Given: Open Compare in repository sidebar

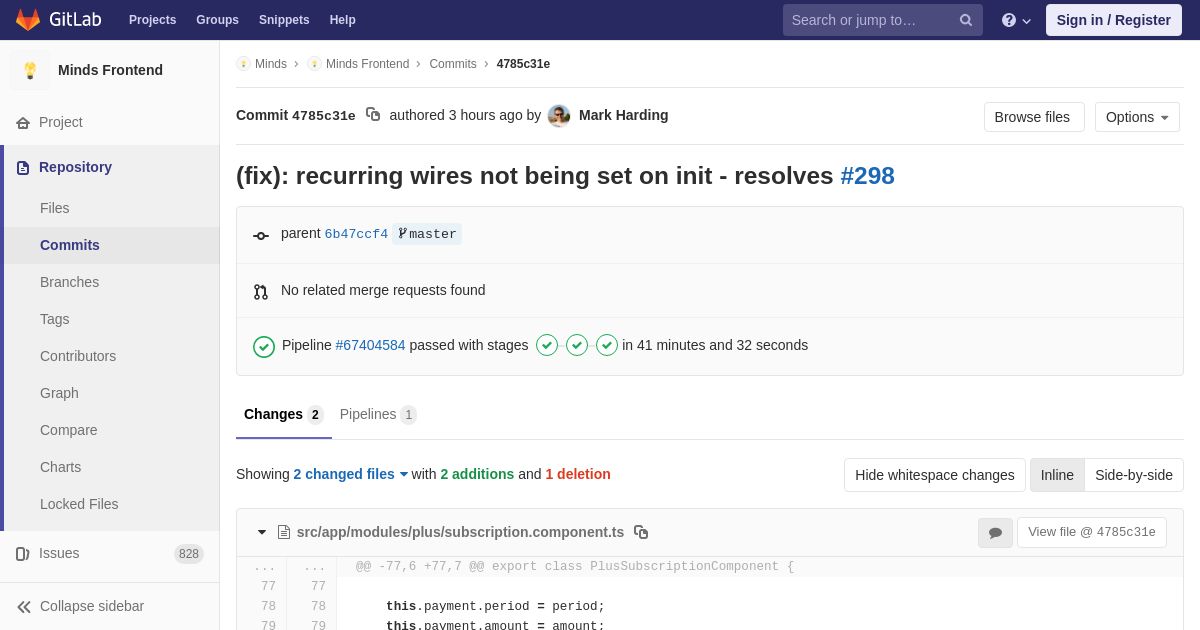Looking at the screenshot, I should [69, 430].
